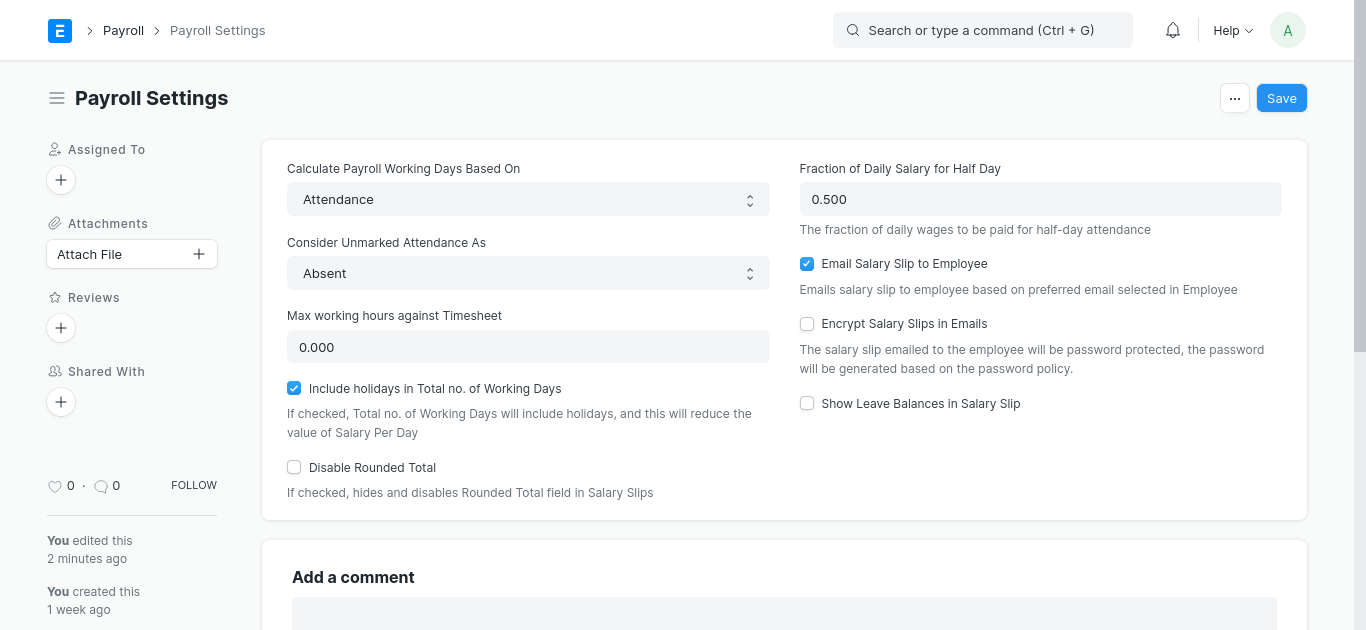Open the three-dots more options menu
This screenshot has height=630, width=1366.
pos(1235,98)
